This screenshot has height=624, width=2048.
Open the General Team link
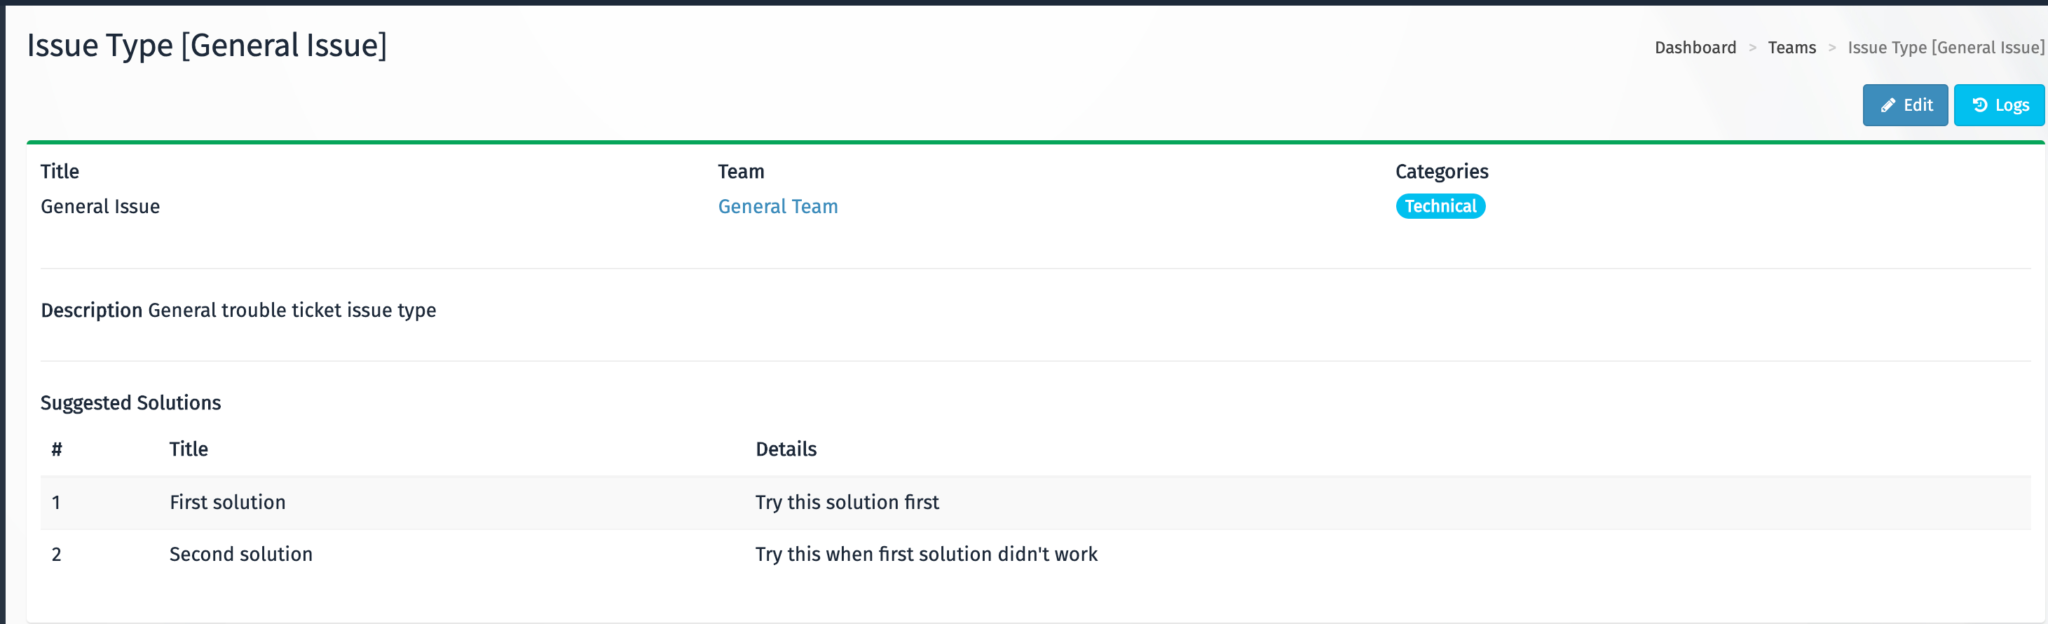777,207
